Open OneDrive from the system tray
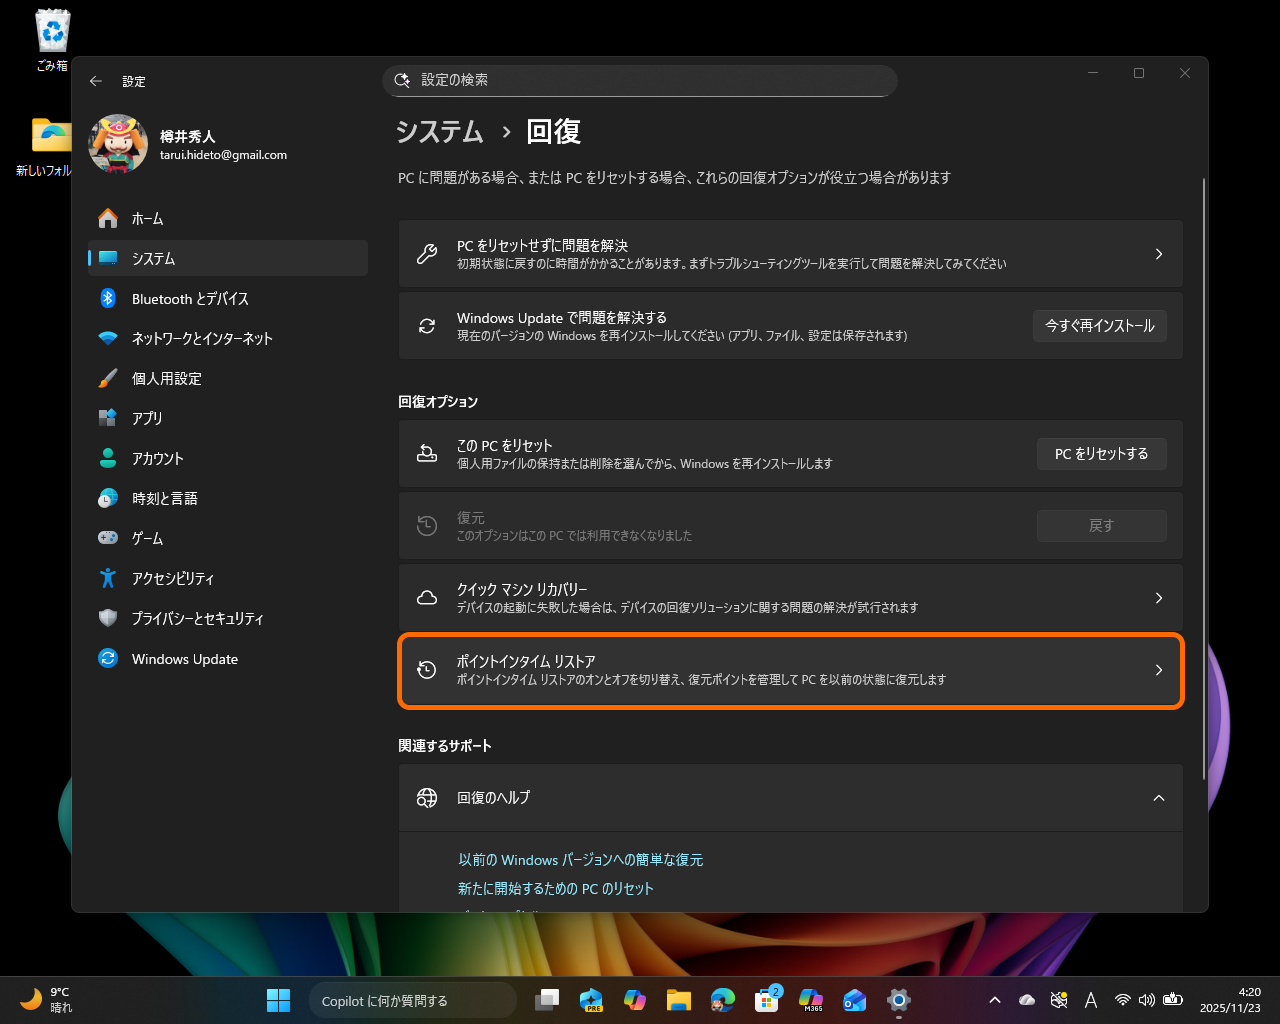This screenshot has width=1280, height=1024. point(1026,999)
